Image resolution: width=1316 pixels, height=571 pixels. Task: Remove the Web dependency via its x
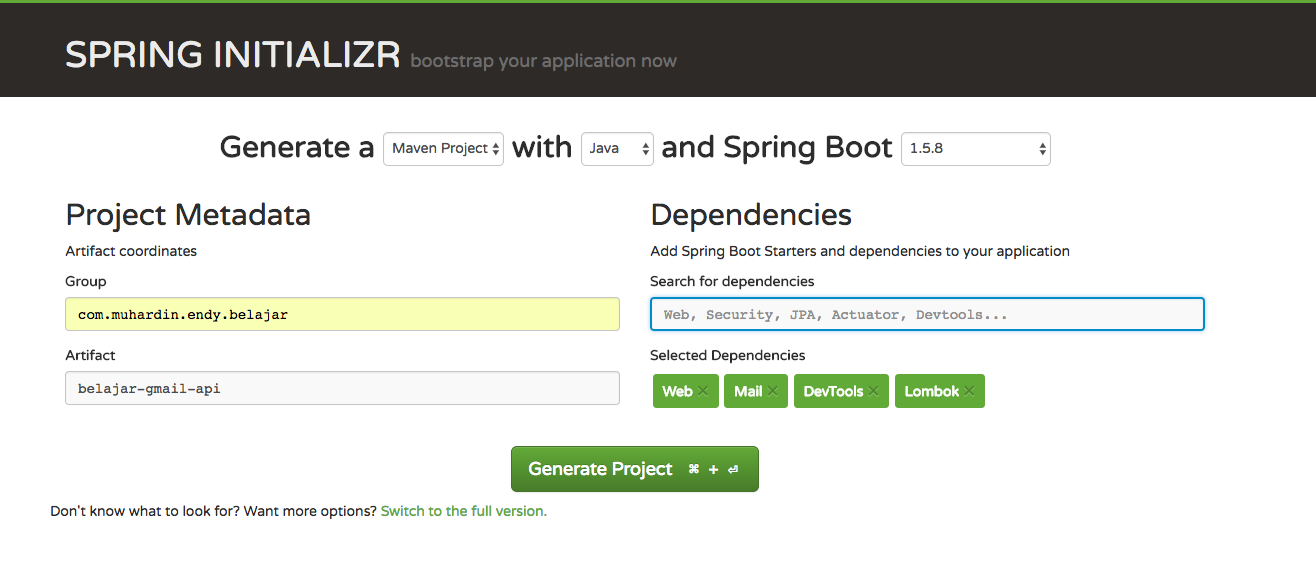coord(703,391)
